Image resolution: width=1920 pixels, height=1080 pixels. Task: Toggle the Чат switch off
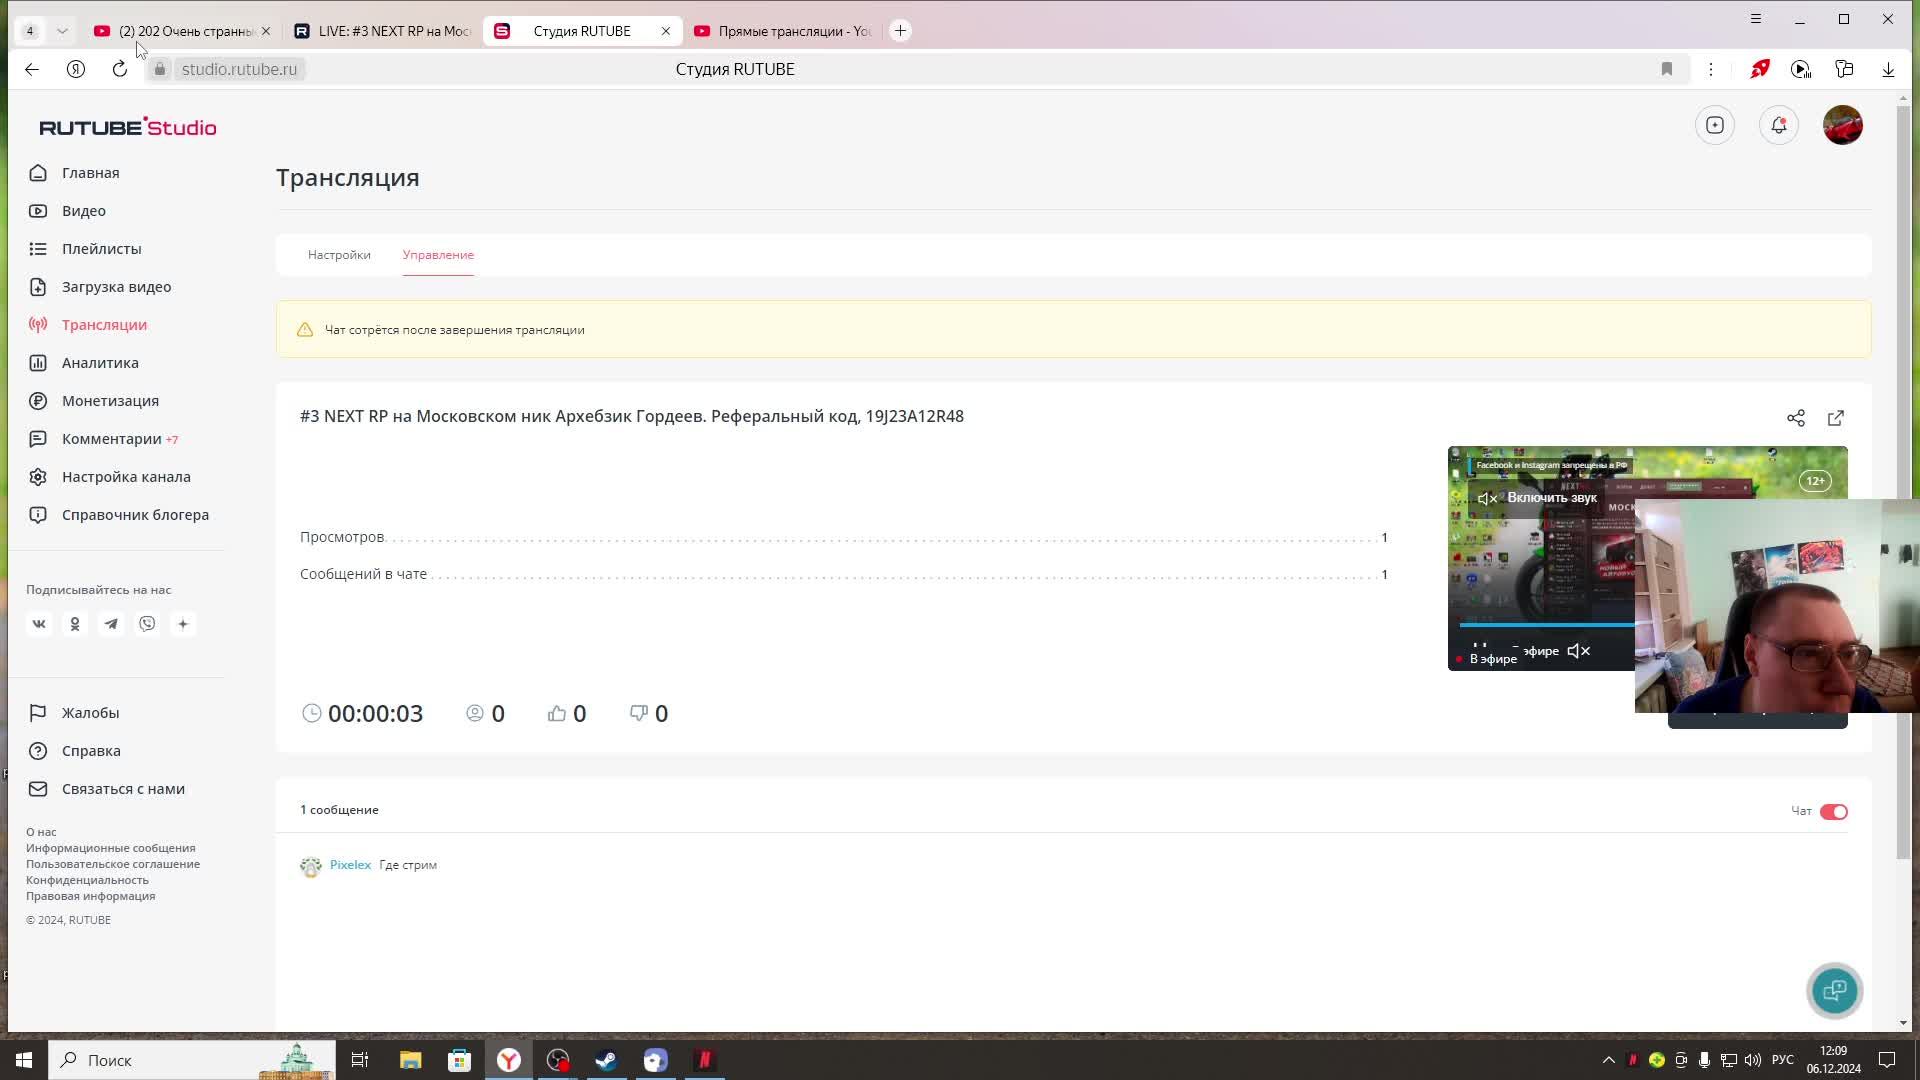[1833, 812]
